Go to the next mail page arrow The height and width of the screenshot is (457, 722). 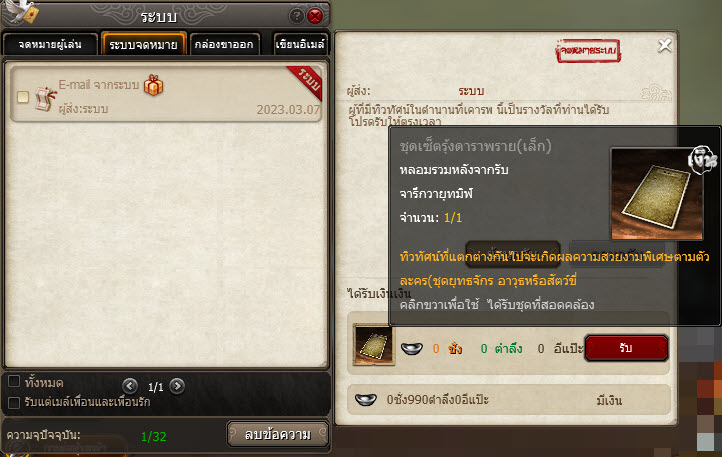coord(177,386)
